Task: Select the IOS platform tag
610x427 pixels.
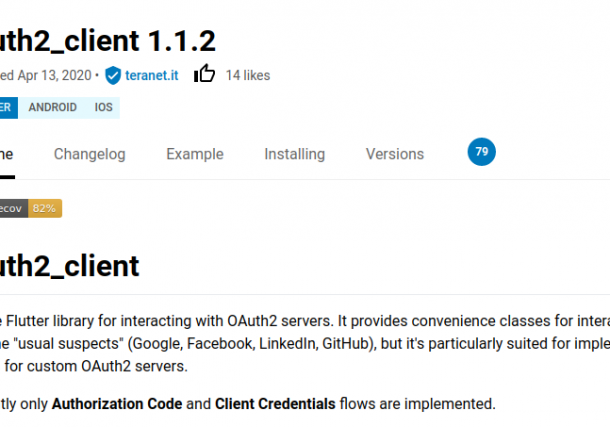Action: [x=103, y=107]
